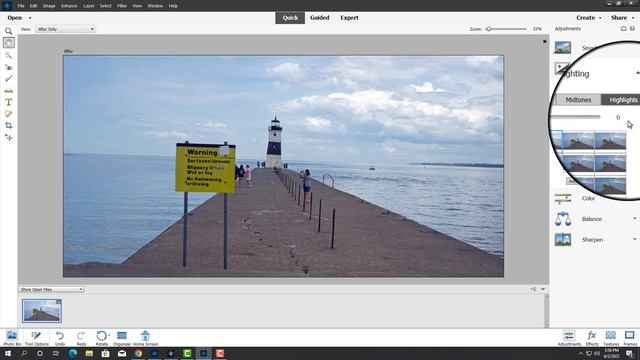Image resolution: width=640 pixels, height=360 pixels.
Task: Switch to Expert edit mode
Action: [x=349, y=18]
